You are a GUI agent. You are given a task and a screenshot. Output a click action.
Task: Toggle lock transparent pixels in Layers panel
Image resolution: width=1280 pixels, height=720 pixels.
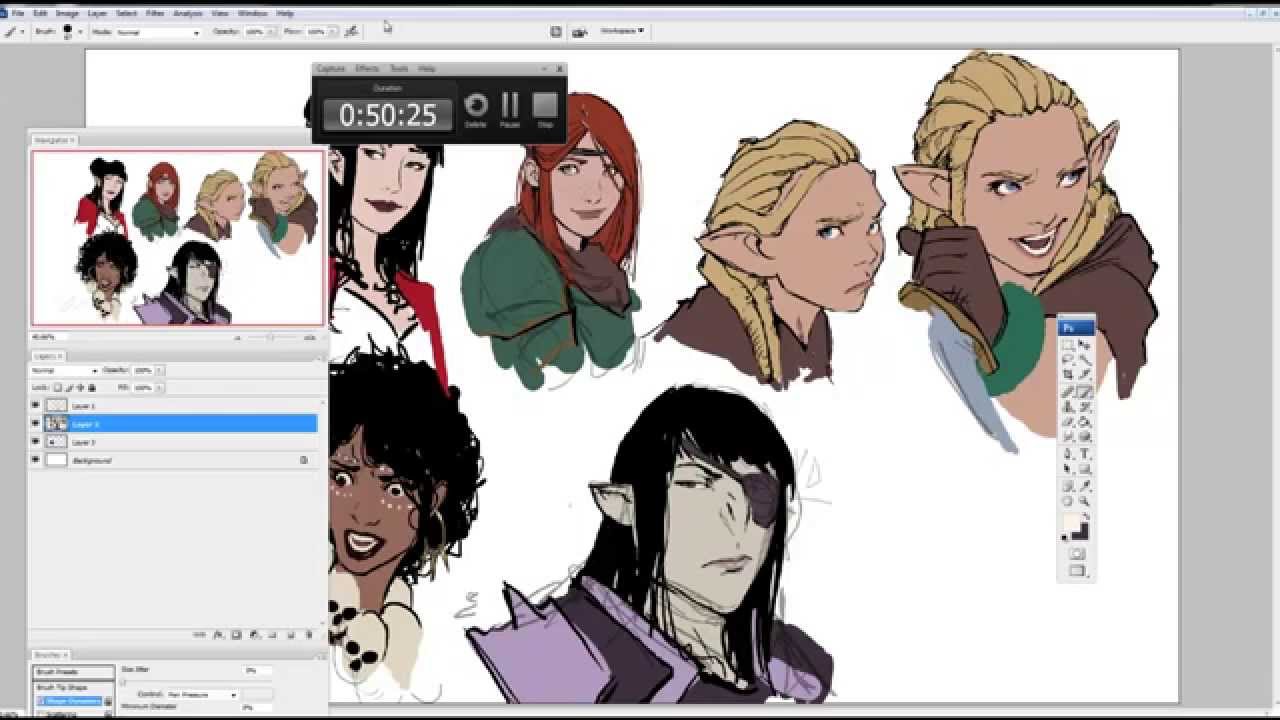coord(57,387)
